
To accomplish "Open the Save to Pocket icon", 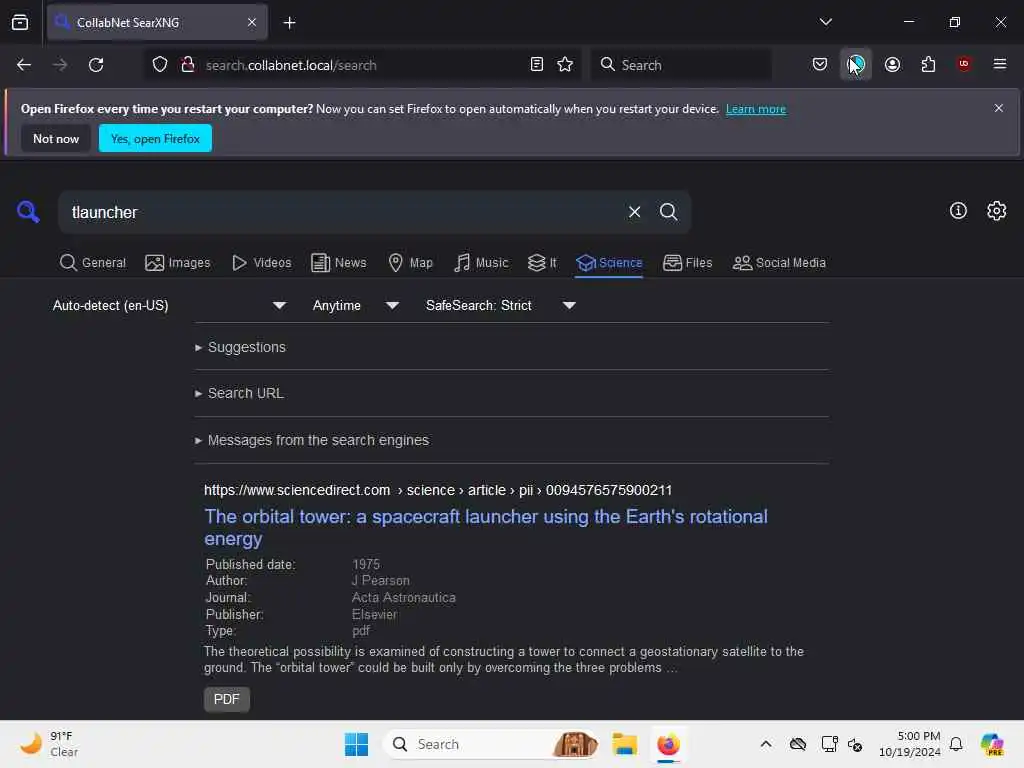I will click(x=820, y=65).
